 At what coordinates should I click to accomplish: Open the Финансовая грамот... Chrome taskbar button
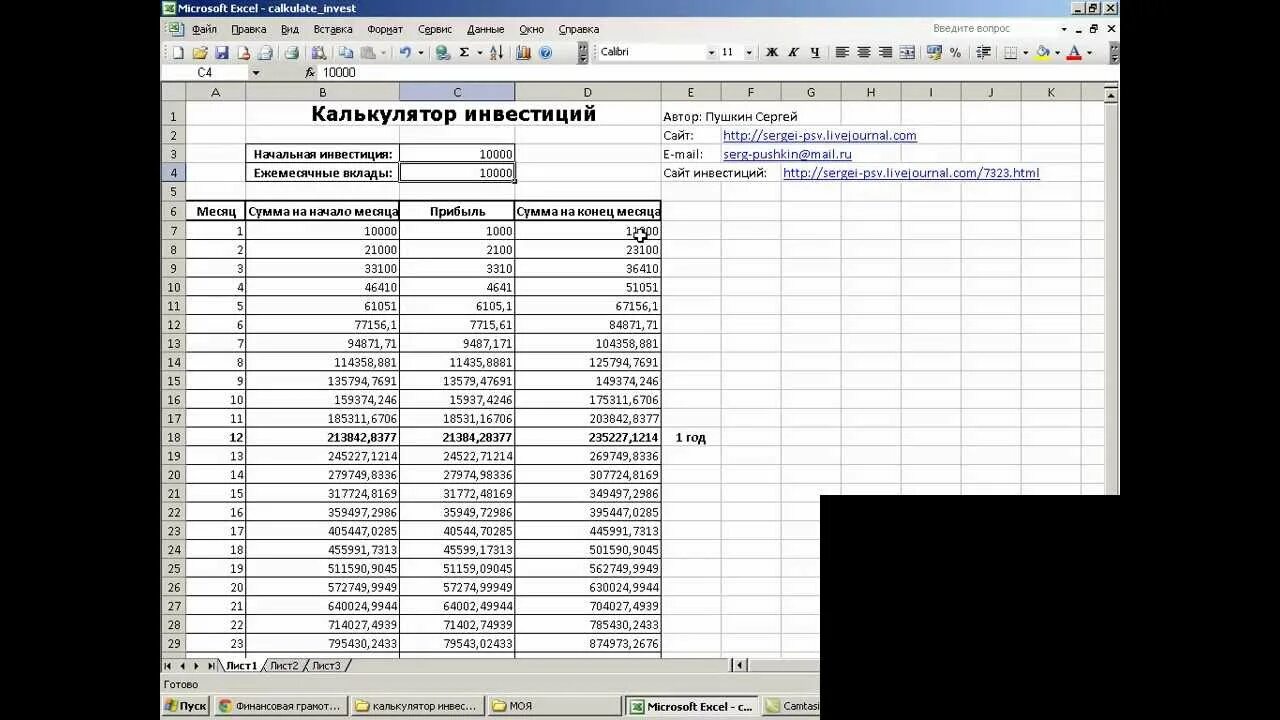[280, 706]
